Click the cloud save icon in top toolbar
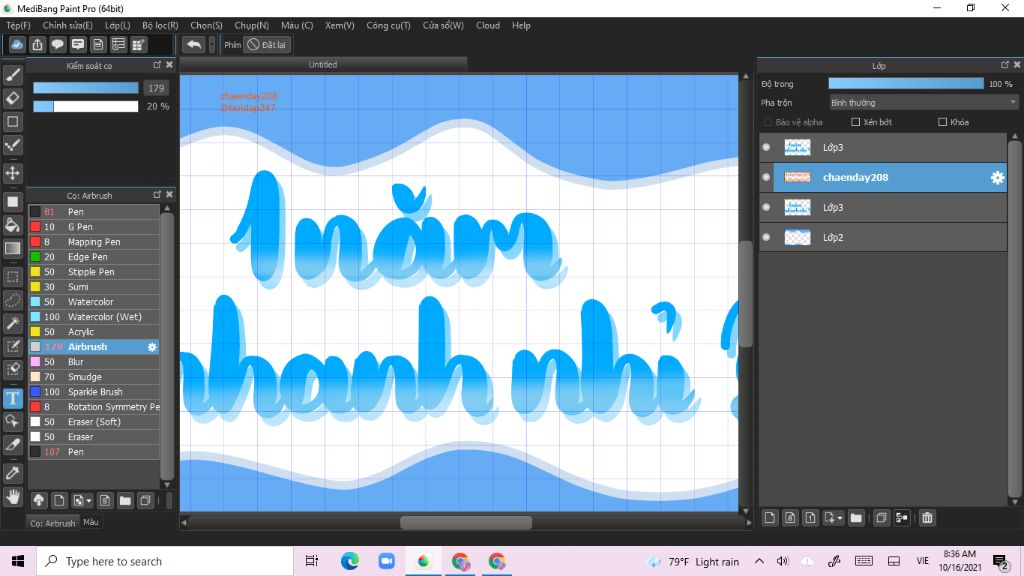This screenshot has width=1024, height=576. click(x=17, y=44)
